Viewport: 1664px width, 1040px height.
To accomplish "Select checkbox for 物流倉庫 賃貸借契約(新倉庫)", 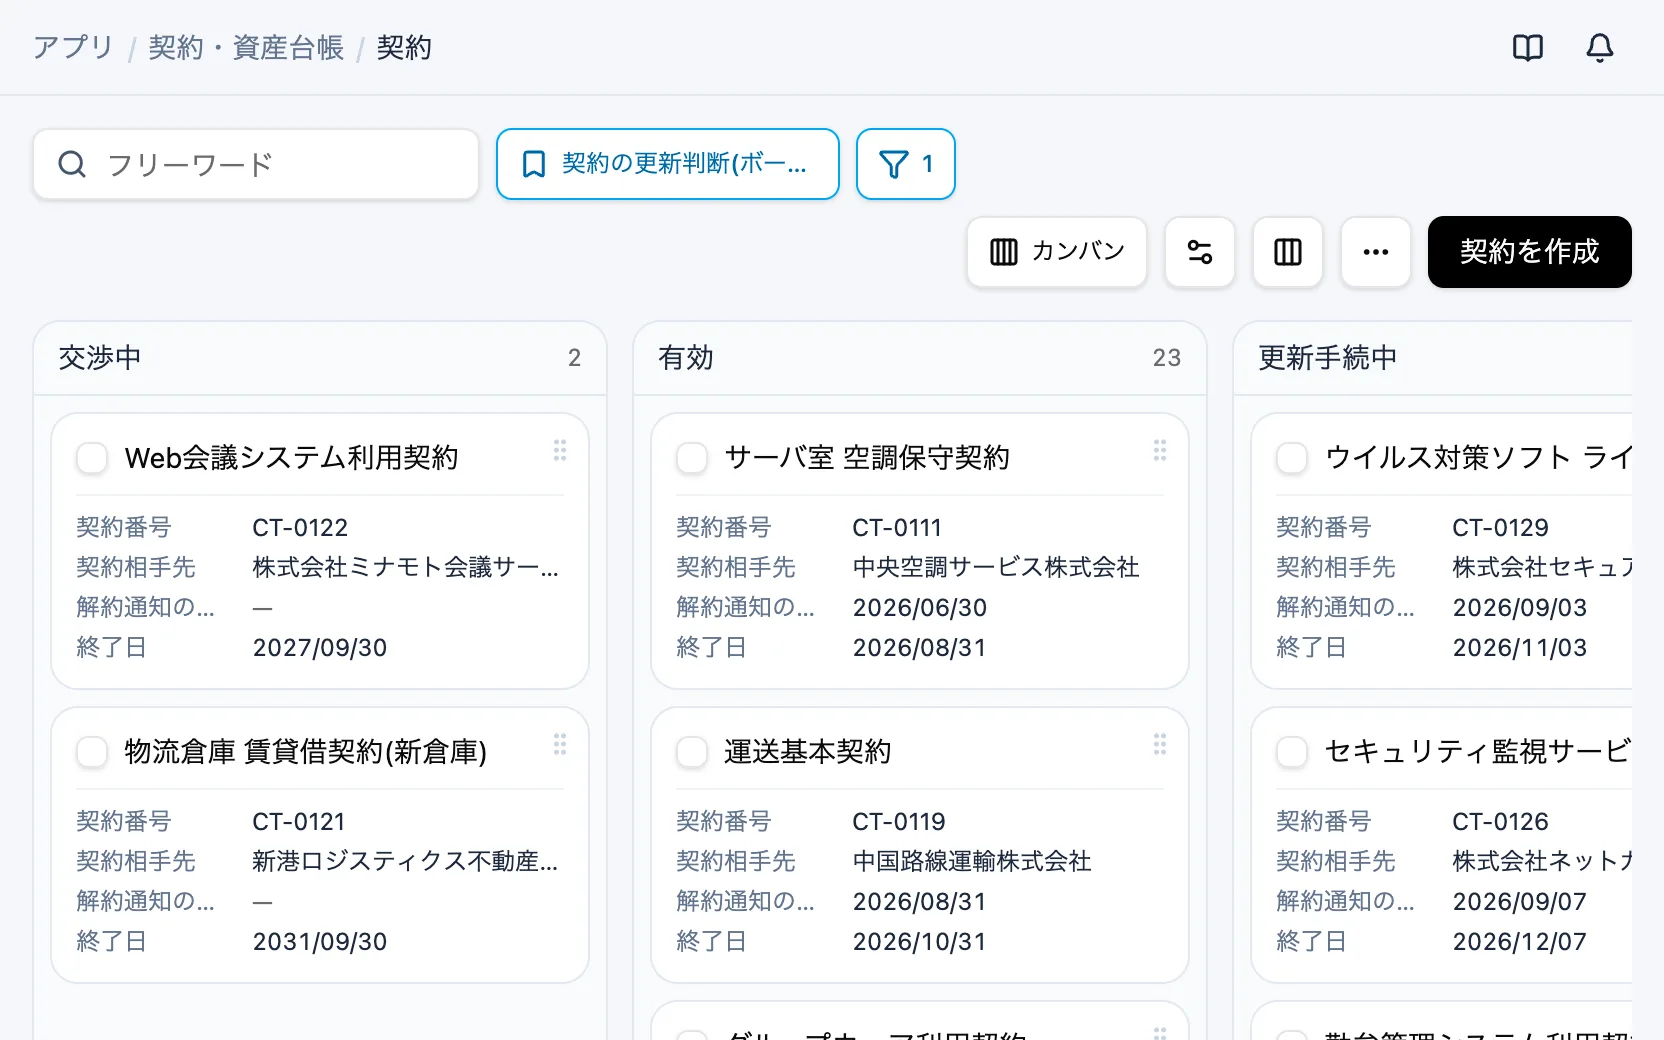I will tap(92, 752).
